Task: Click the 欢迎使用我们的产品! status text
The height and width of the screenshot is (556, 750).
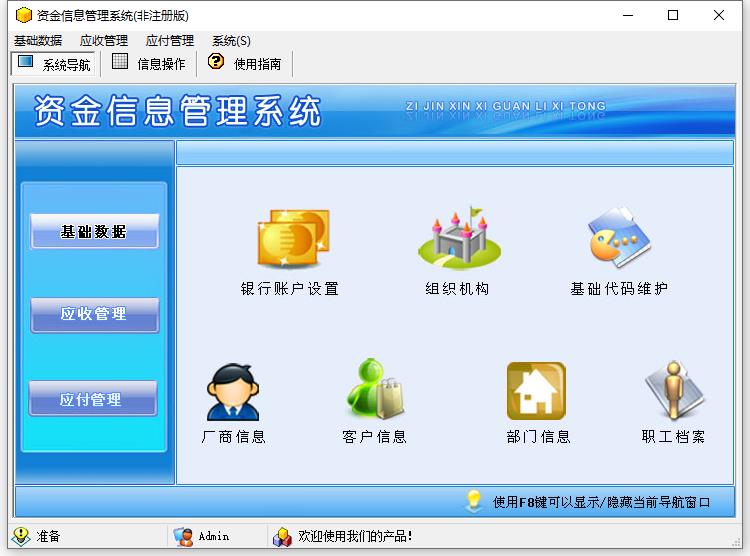Action: pos(355,536)
